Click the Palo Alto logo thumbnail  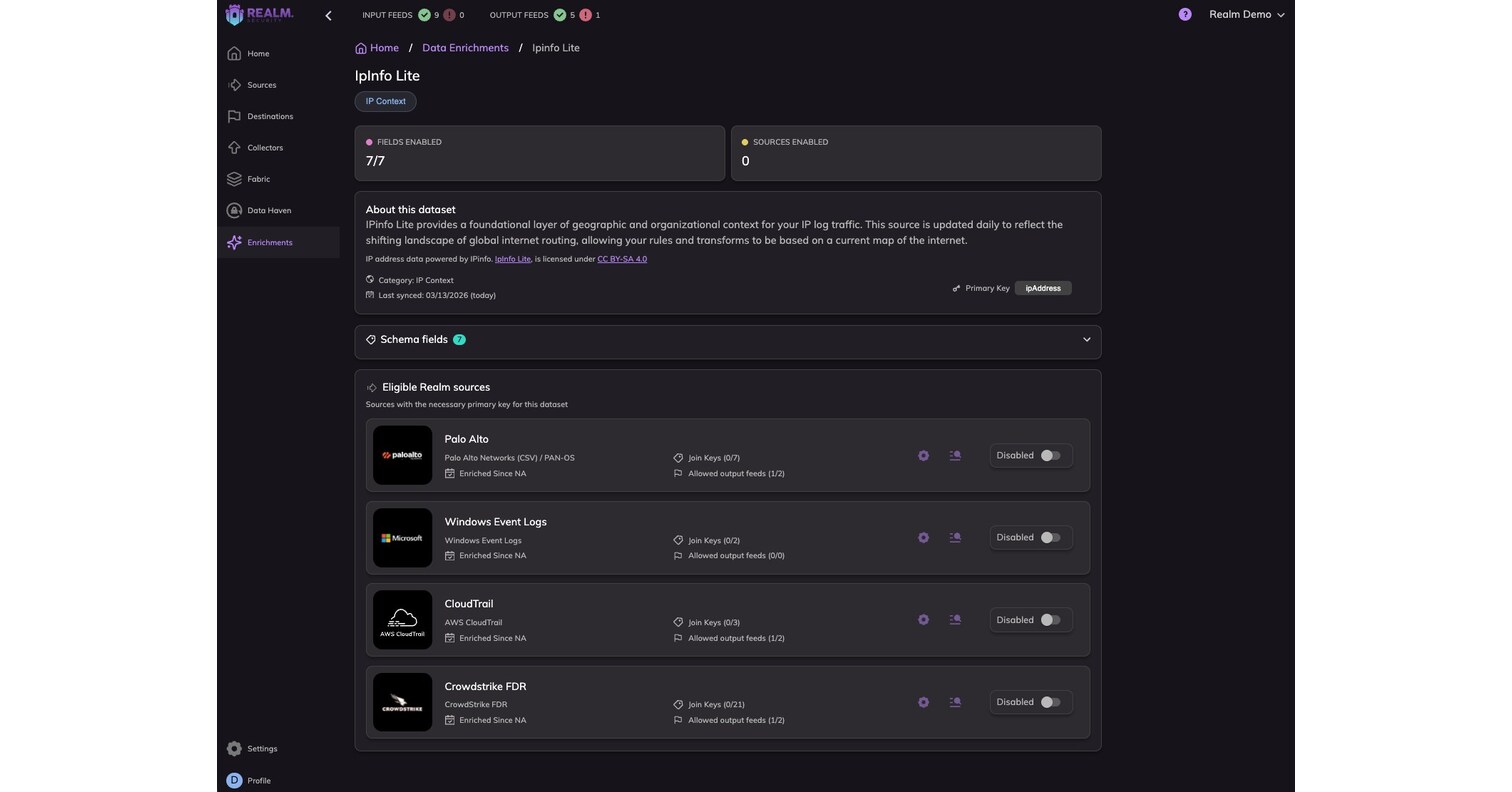[x=402, y=455]
